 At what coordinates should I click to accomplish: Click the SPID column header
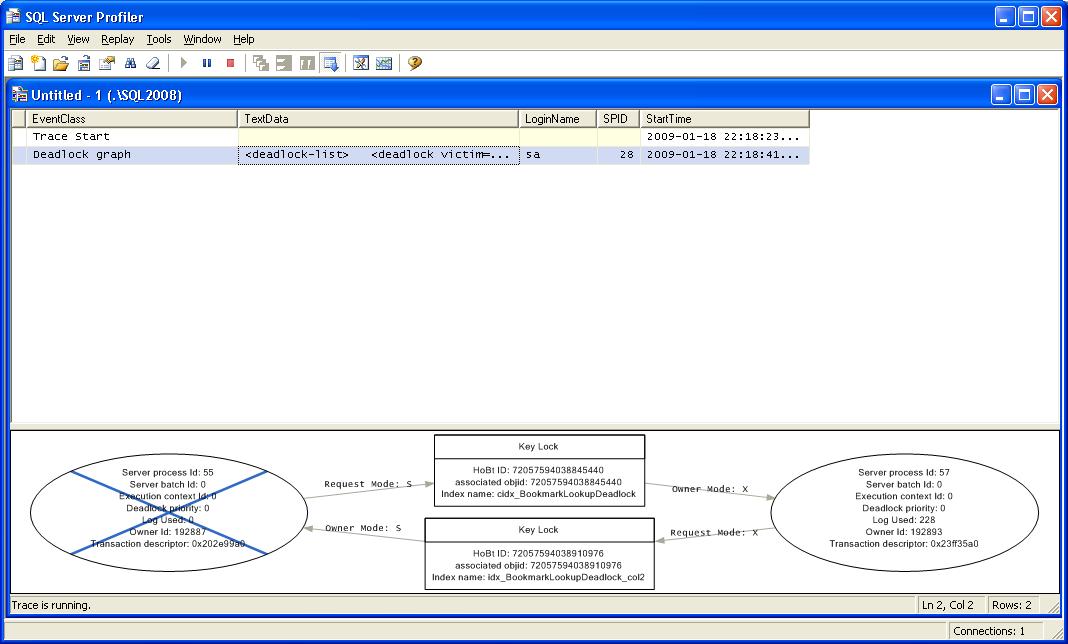(618, 119)
